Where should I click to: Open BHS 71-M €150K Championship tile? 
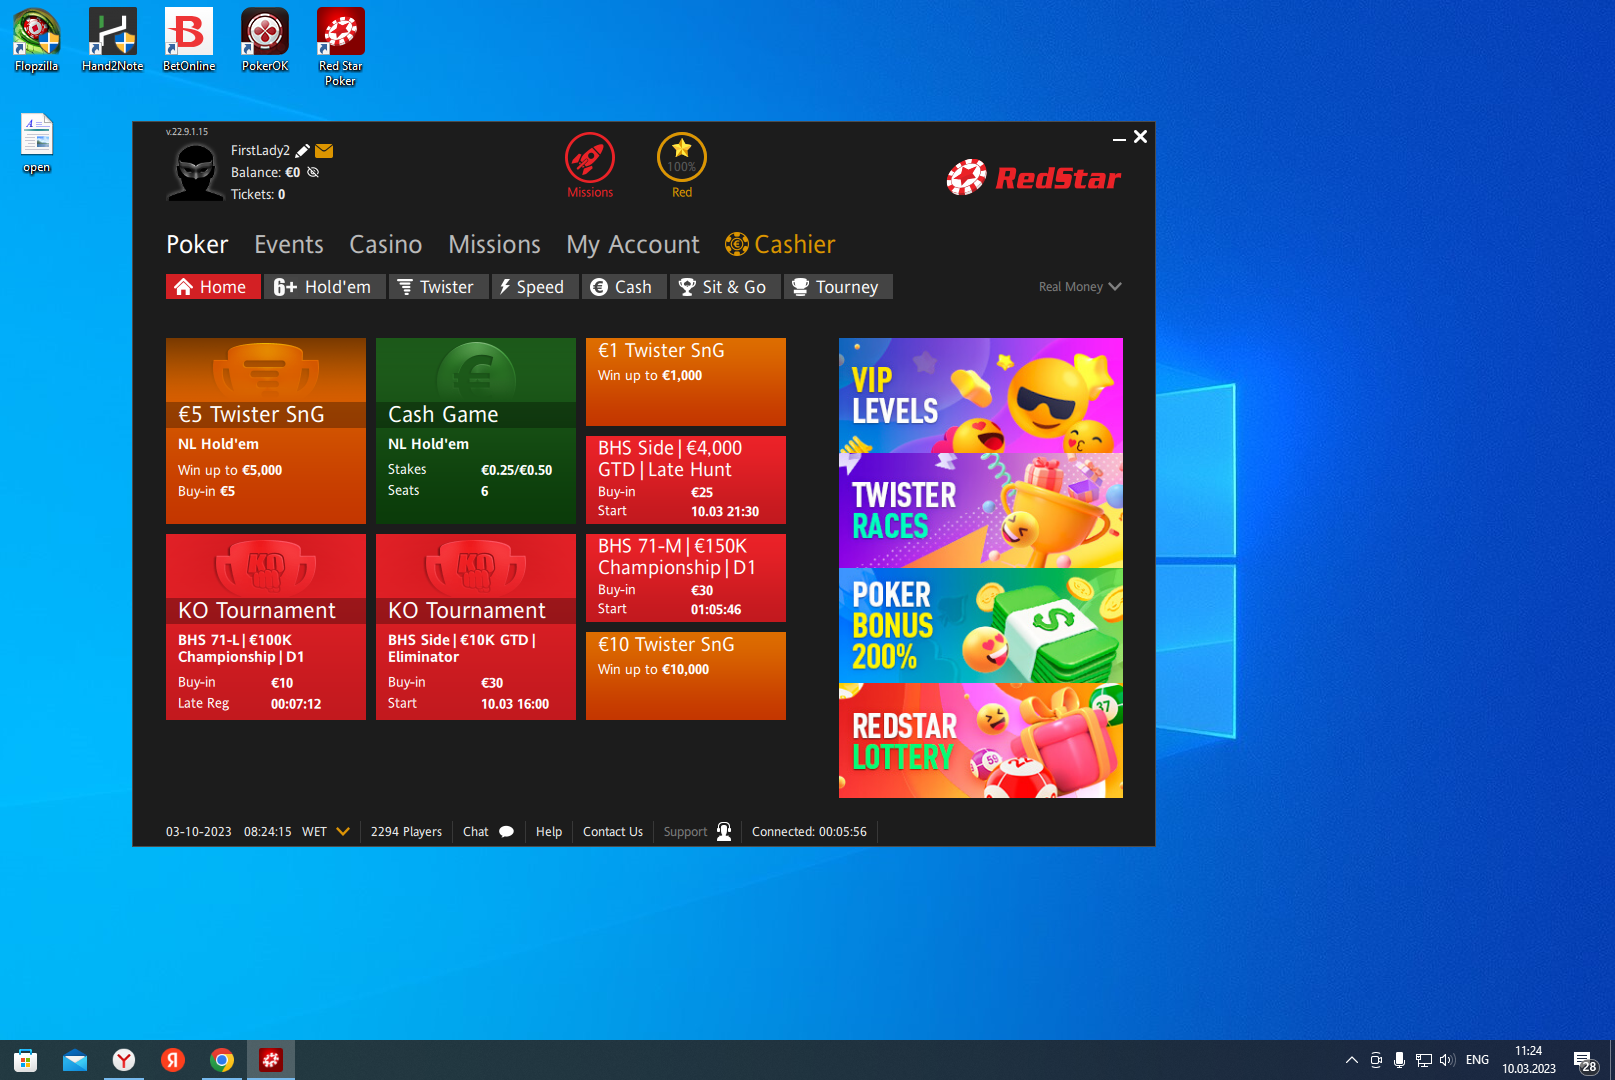point(686,578)
